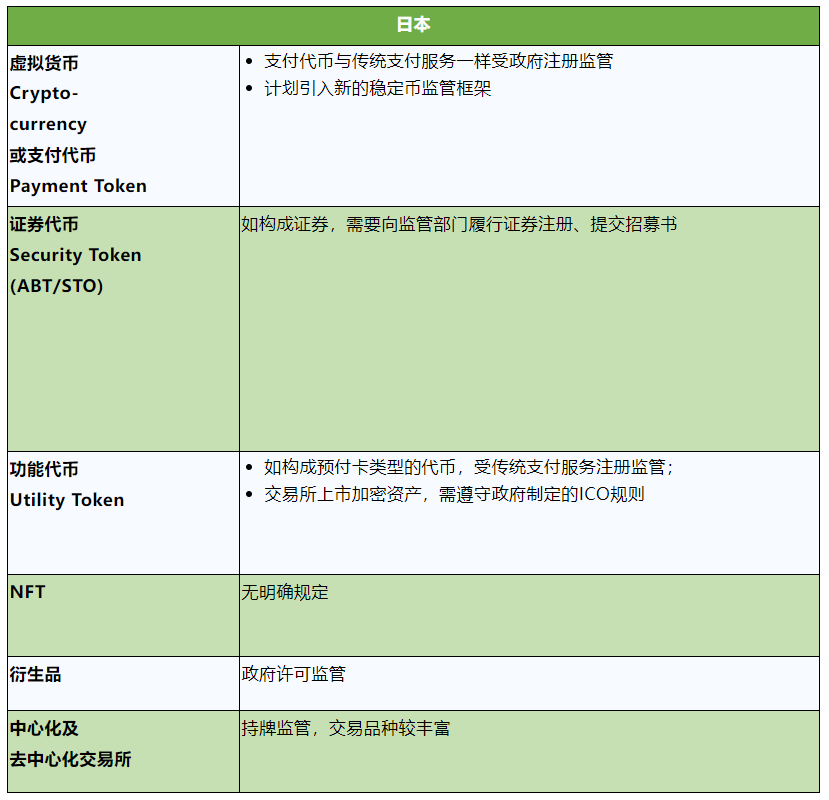Click the 中心化及 label line
829x800 pixels.
pyautogui.click(x=44, y=728)
